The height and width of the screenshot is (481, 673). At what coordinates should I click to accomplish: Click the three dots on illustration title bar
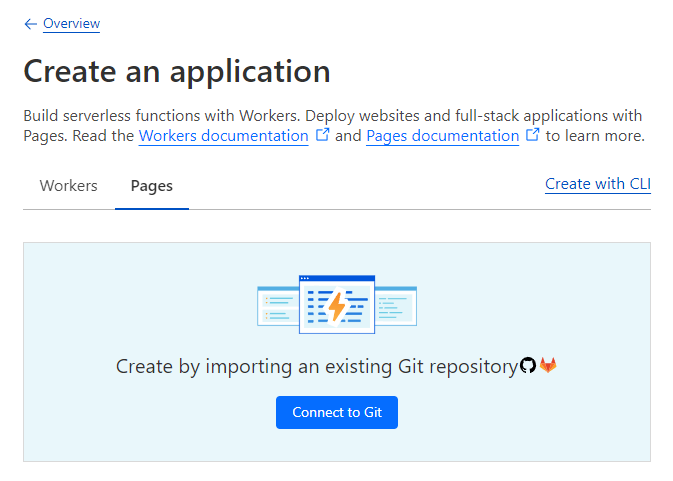(305, 278)
